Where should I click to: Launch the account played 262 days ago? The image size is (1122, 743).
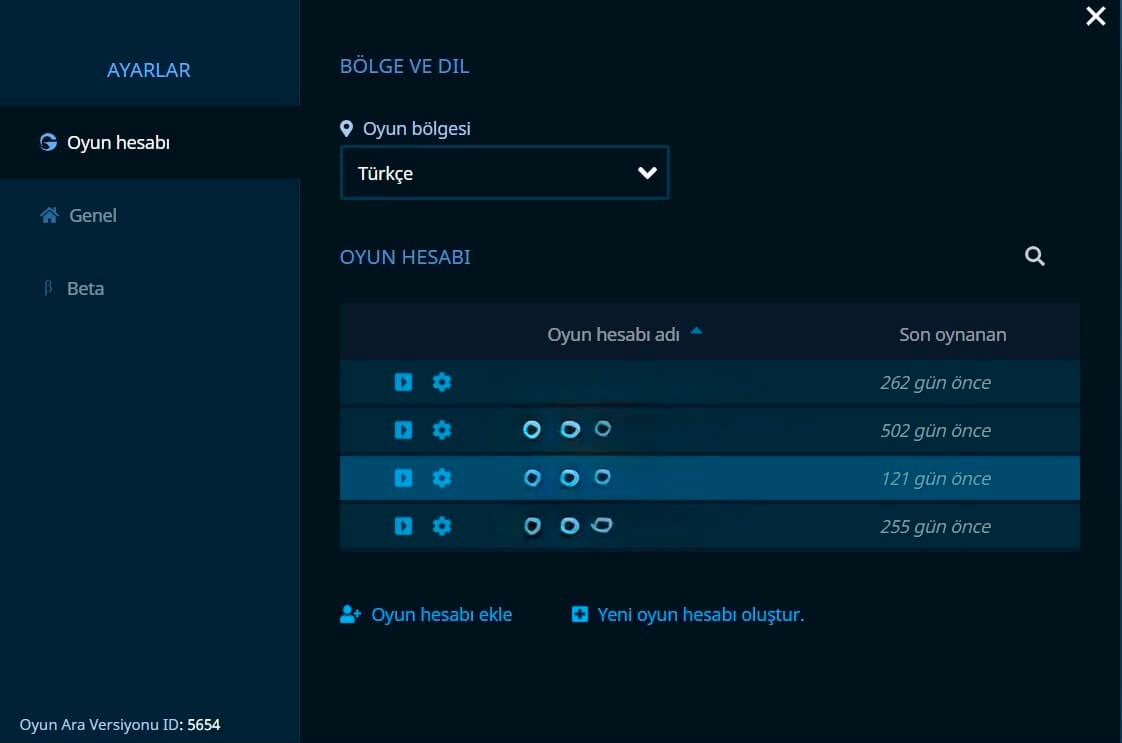404,382
